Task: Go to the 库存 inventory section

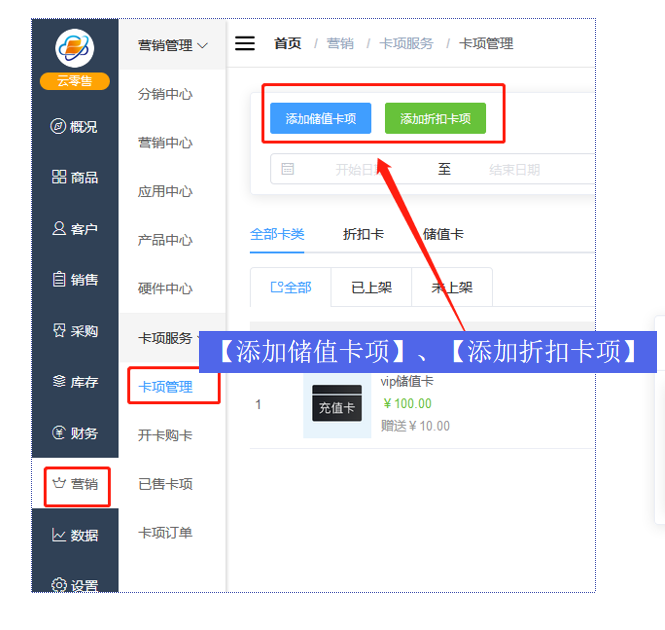Action: click(x=75, y=382)
